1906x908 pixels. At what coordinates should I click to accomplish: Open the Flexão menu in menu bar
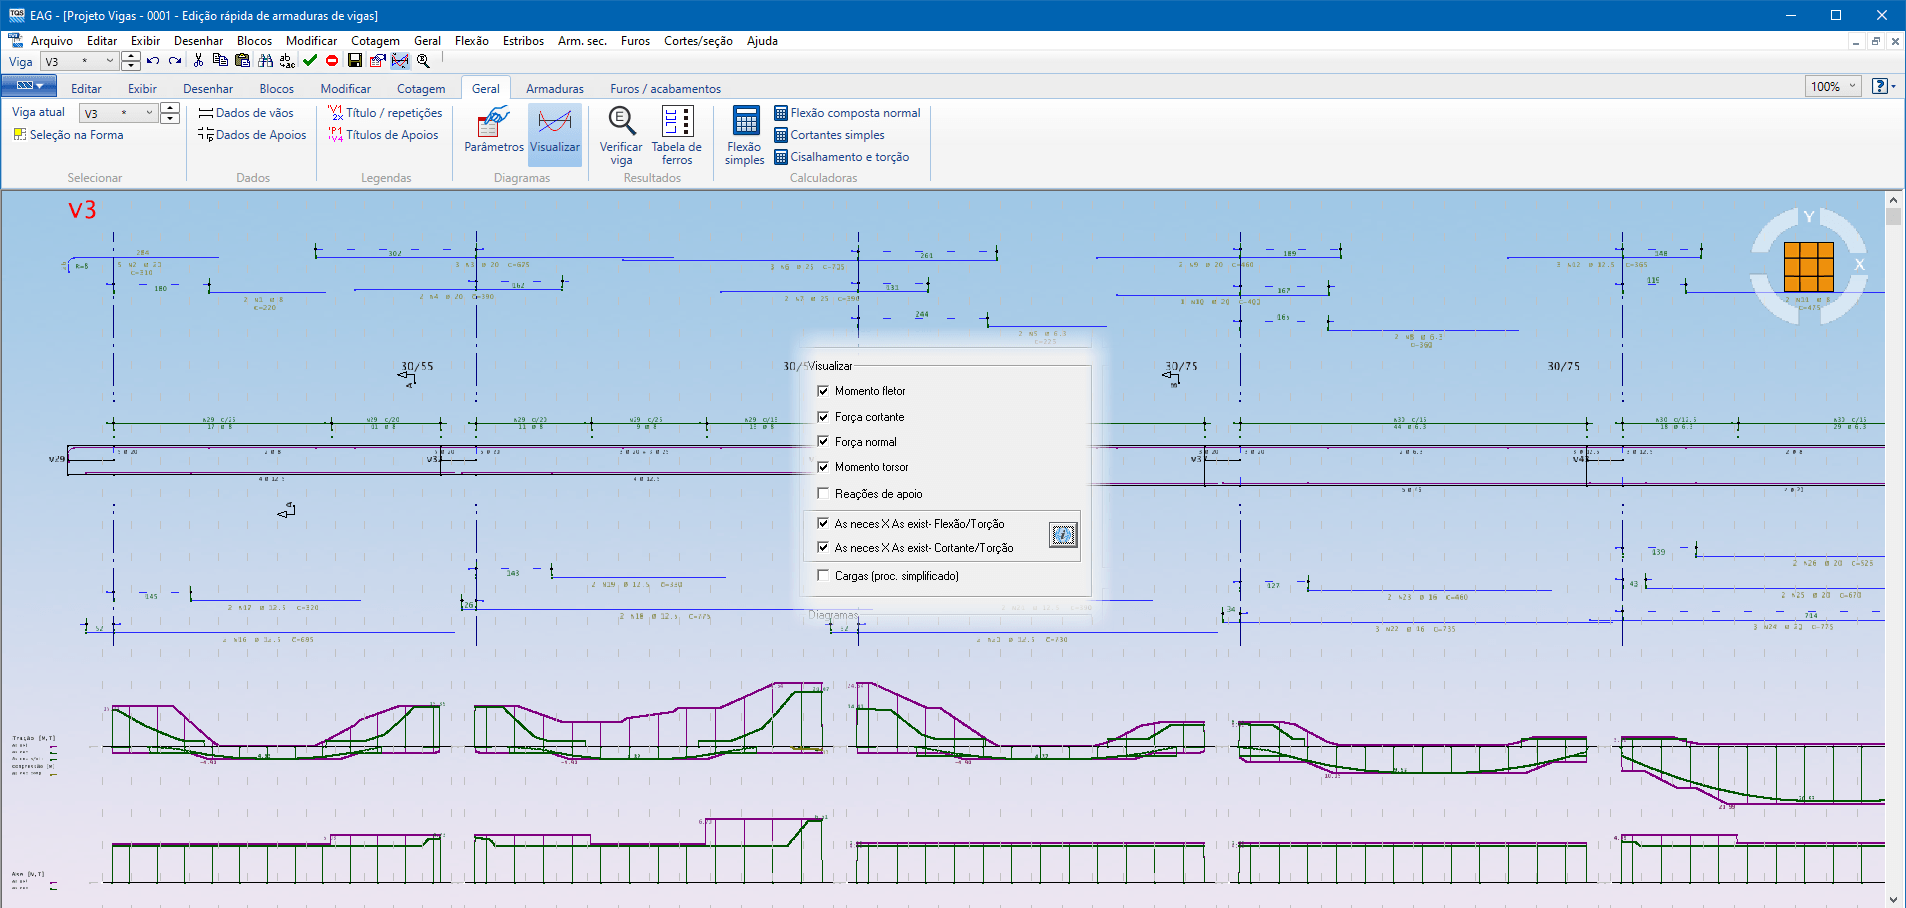coord(471,41)
